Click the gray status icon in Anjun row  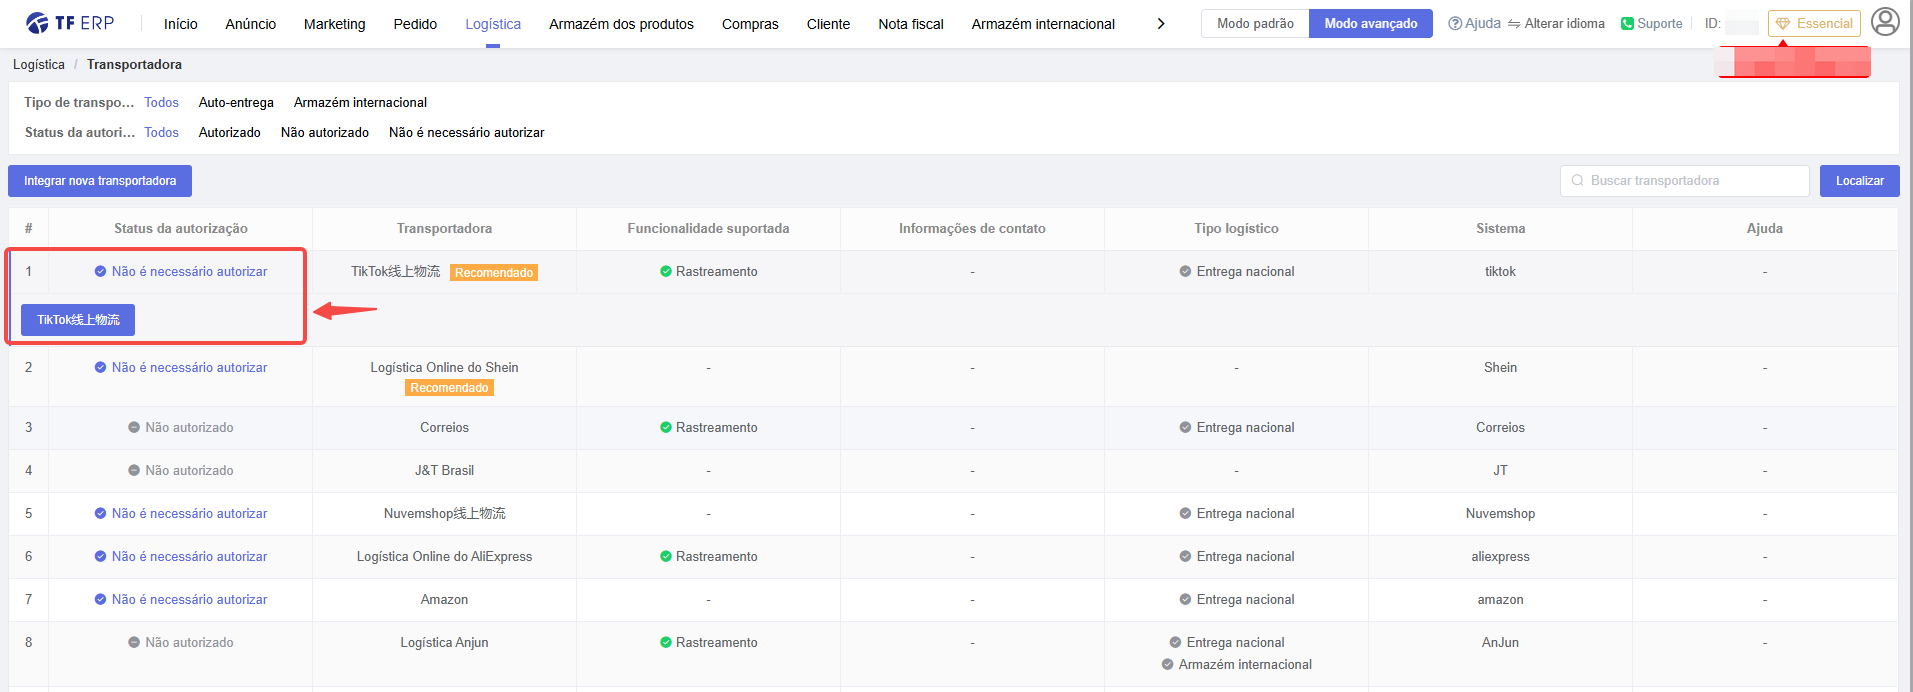coord(134,643)
